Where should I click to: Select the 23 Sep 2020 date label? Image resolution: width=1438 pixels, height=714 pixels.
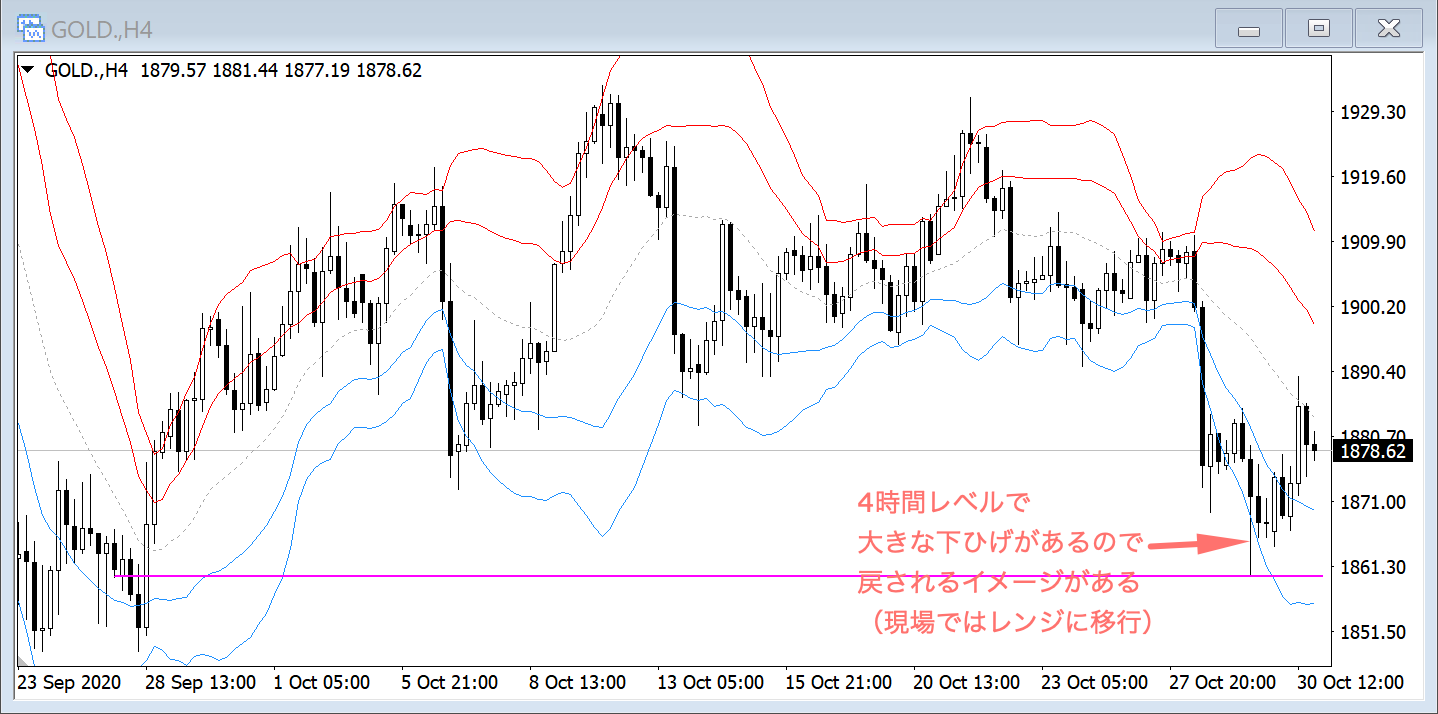coord(69,683)
